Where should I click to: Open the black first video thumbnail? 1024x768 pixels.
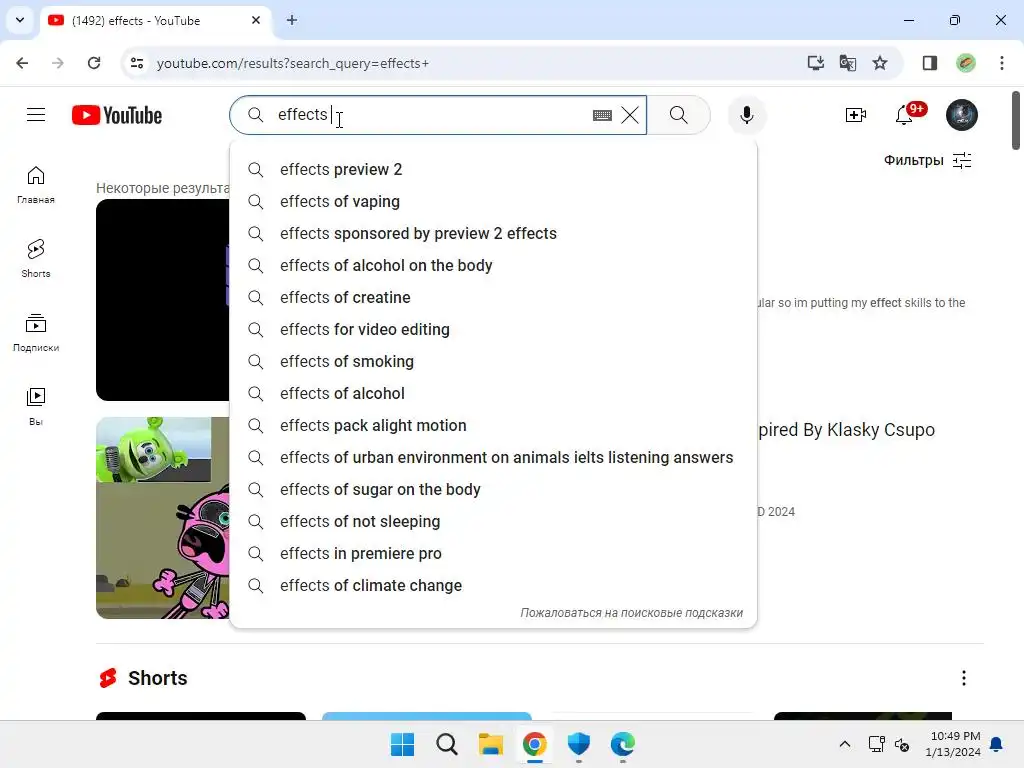point(163,300)
